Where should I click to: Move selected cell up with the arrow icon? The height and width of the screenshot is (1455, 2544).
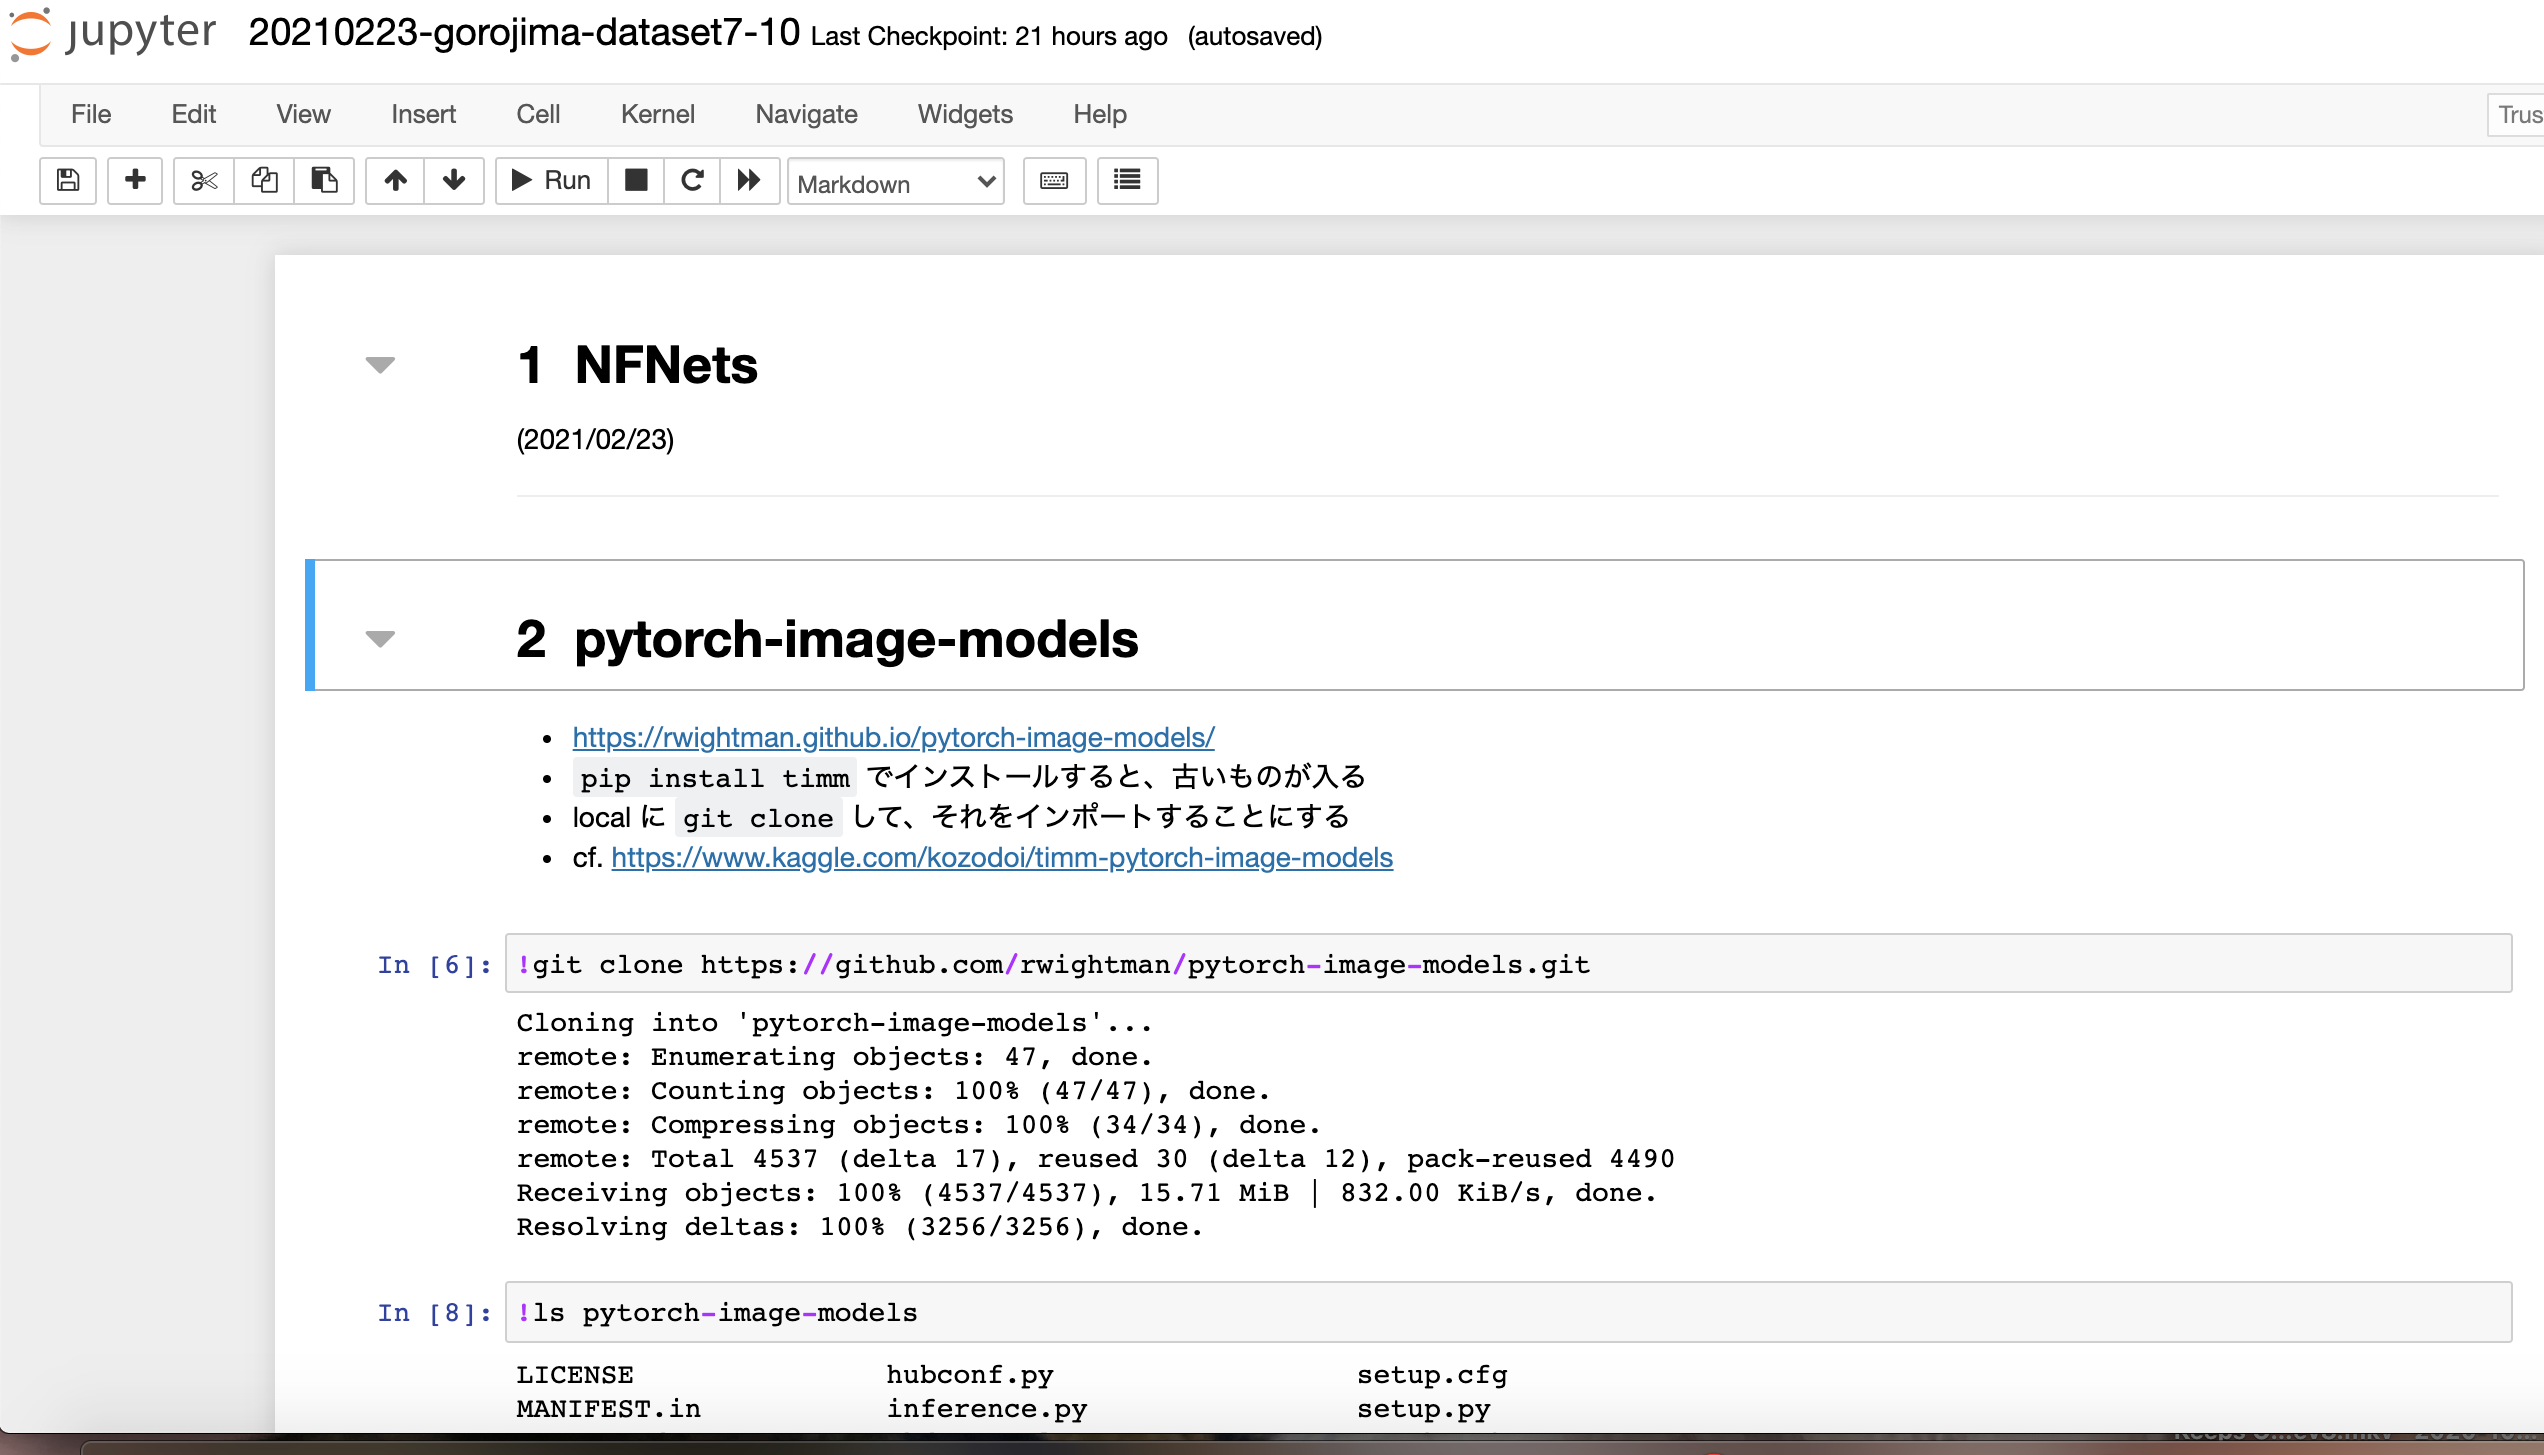point(395,180)
